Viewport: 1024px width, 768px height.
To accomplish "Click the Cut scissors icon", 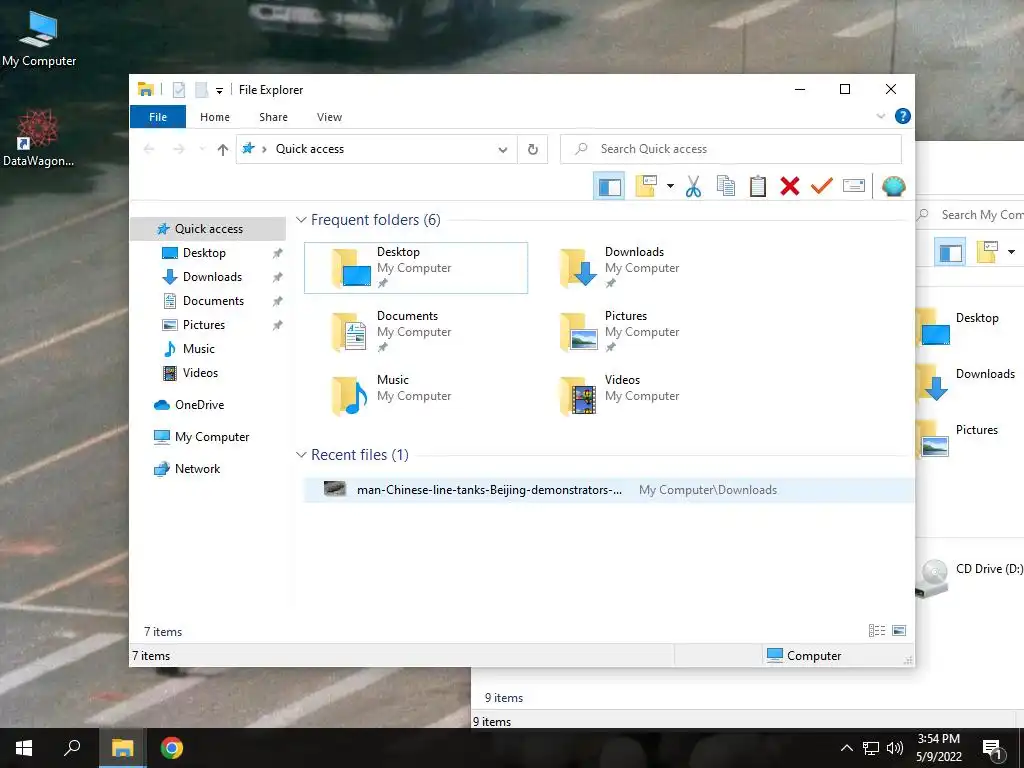I will click(x=694, y=186).
